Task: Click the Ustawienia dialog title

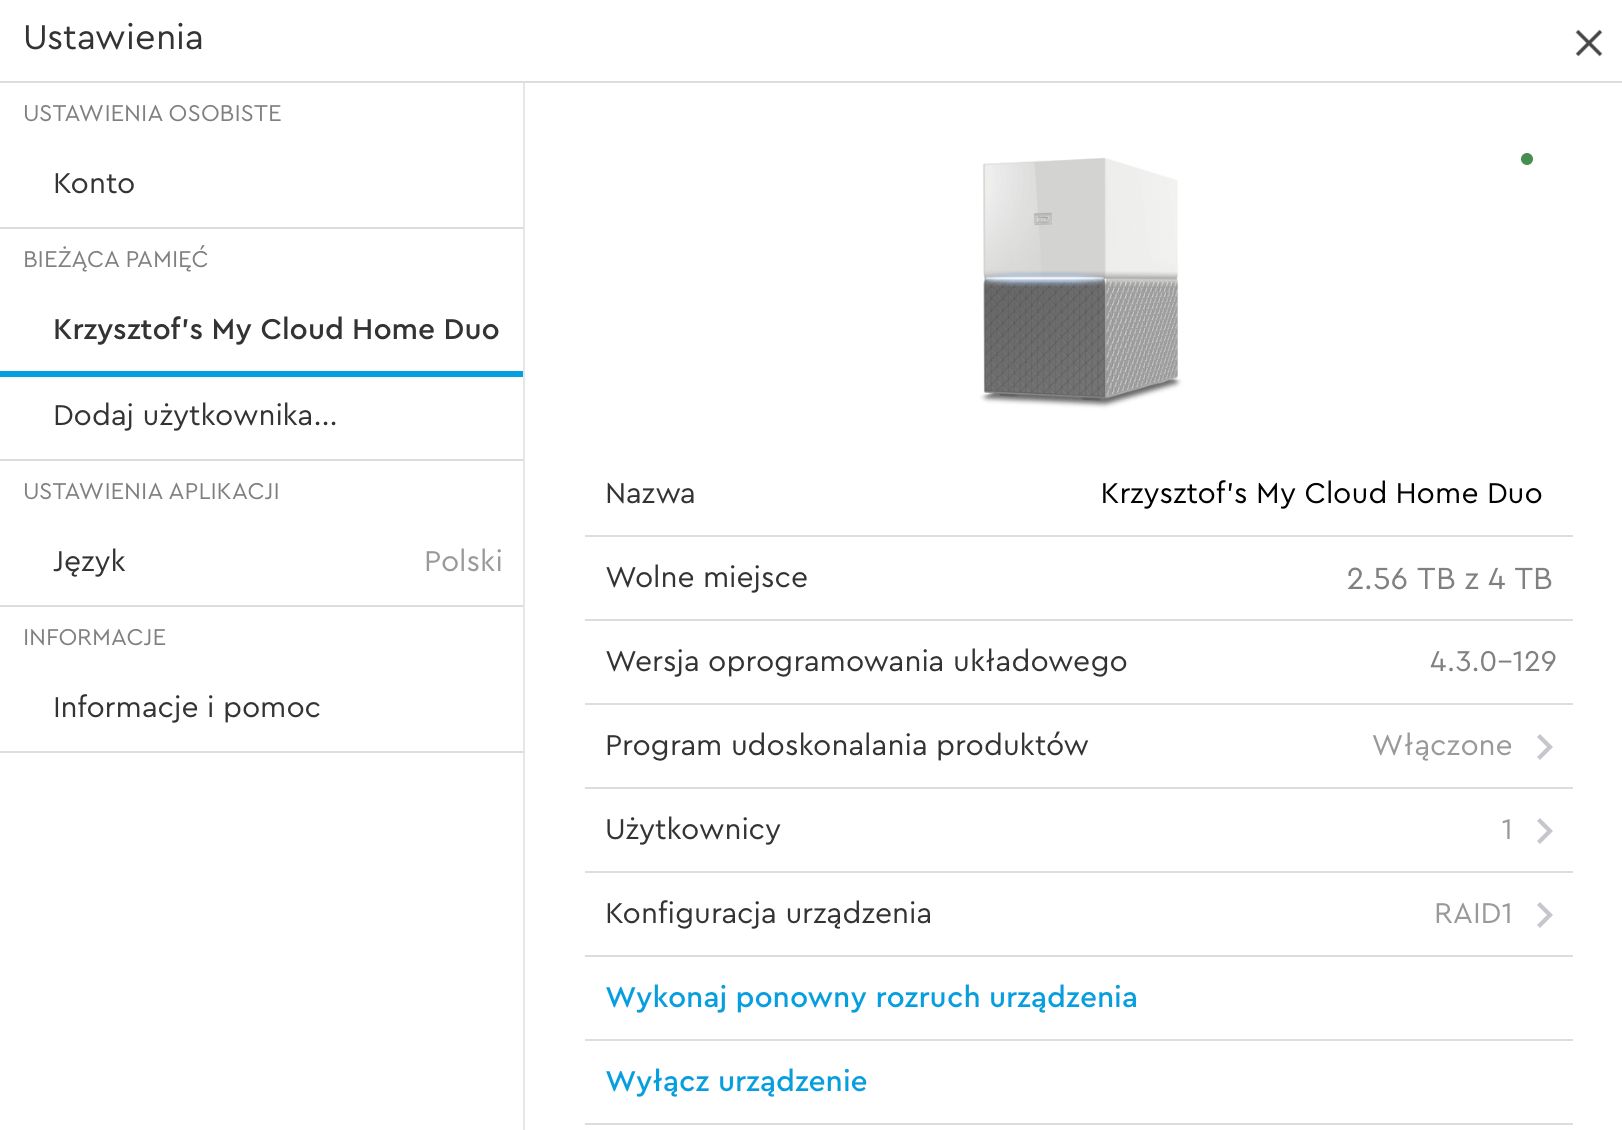Action: point(113,38)
